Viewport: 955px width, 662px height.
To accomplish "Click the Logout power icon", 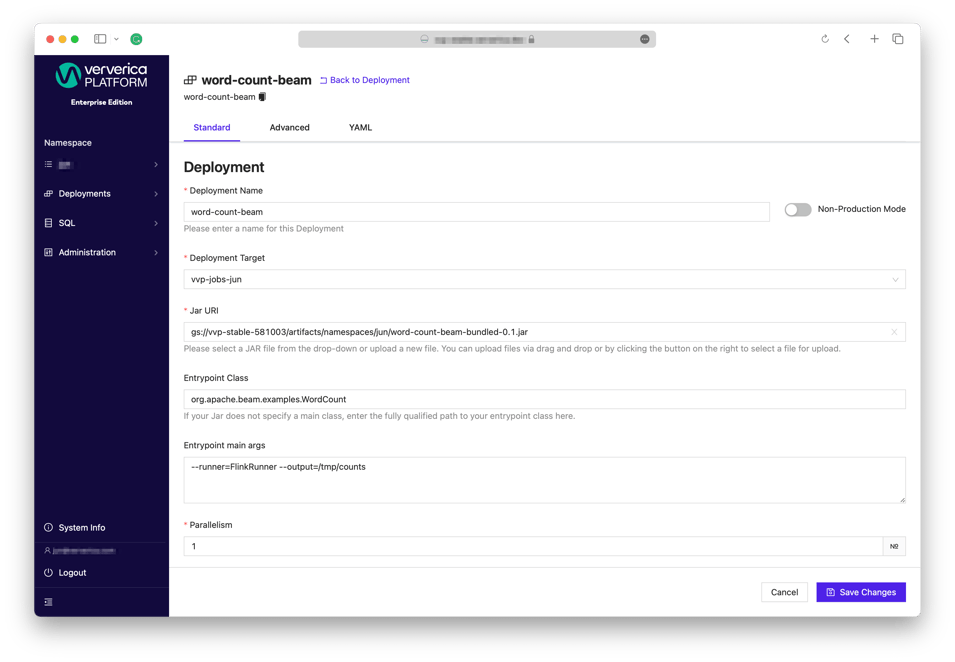I will (x=48, y=572).
